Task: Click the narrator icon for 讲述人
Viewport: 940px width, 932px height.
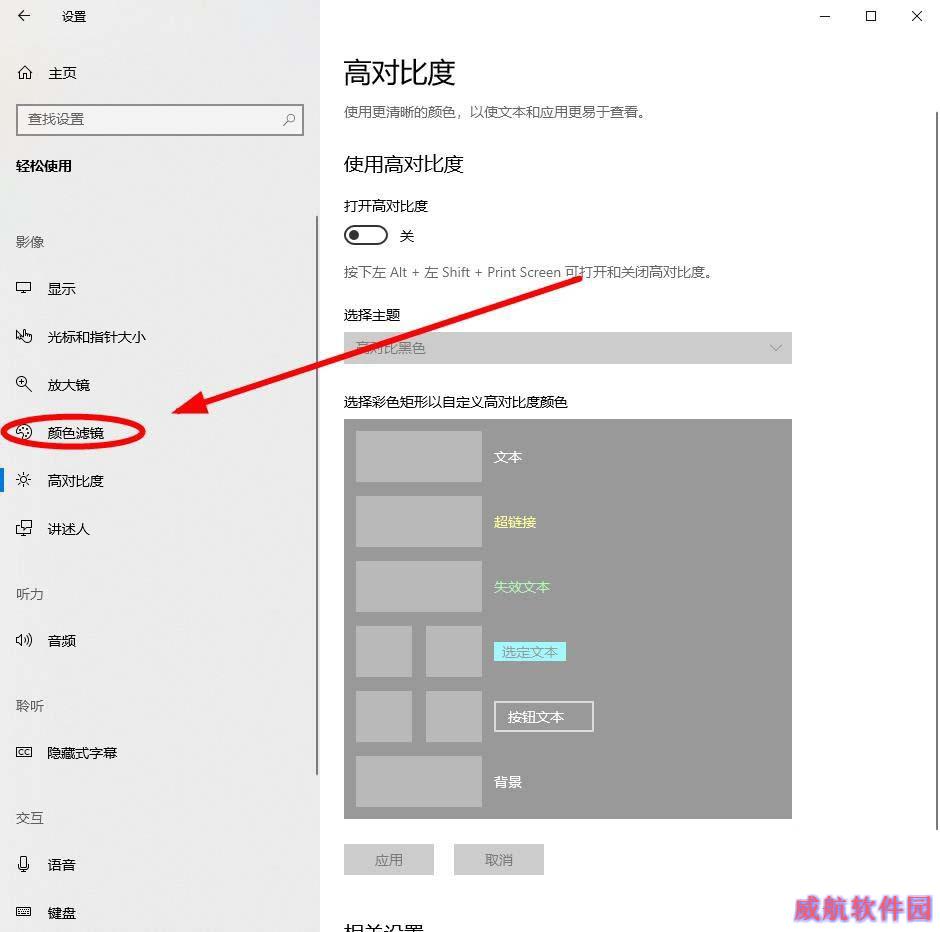Action: point(23,528)
